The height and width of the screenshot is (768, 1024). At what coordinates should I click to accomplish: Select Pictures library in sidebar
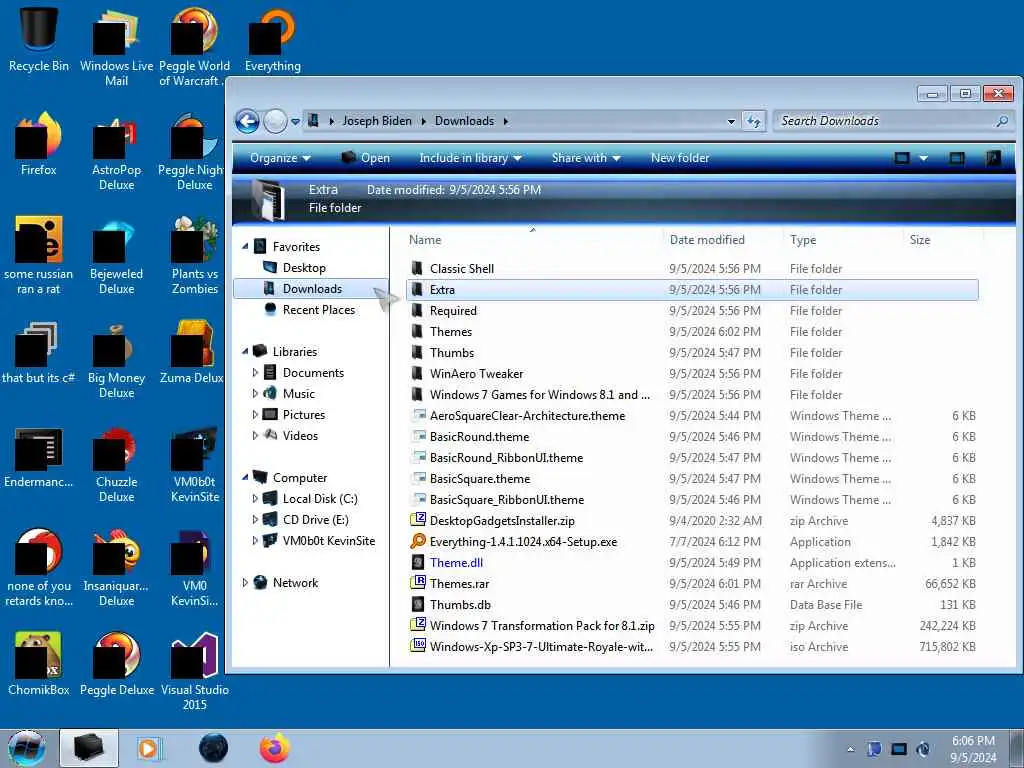[304, 415]
